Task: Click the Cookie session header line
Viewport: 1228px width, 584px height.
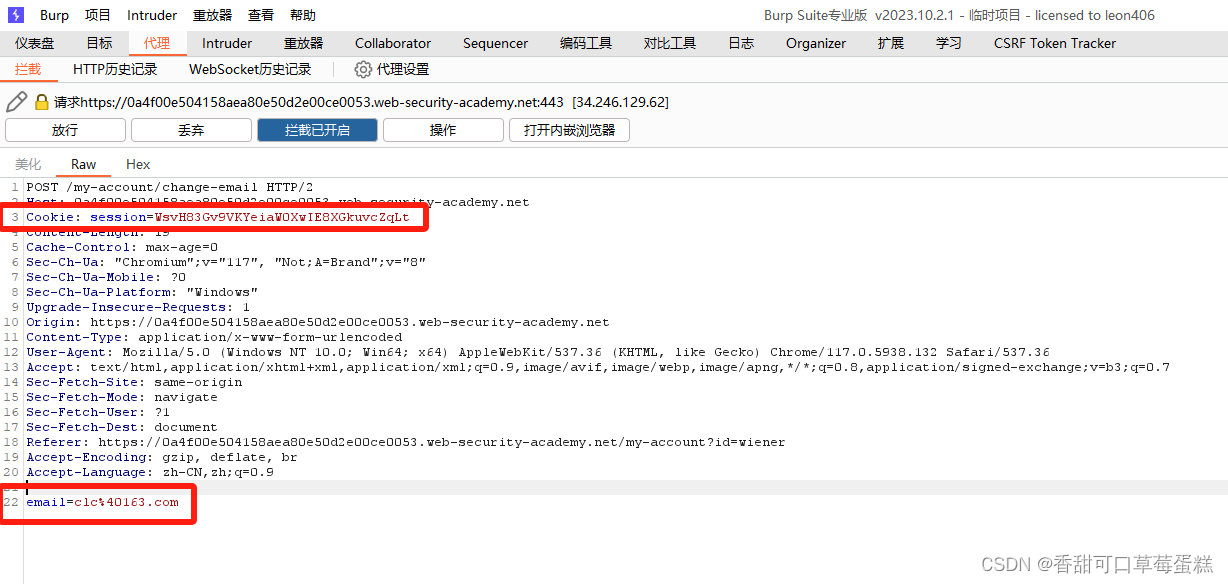Action: click(x=218, y=217)
